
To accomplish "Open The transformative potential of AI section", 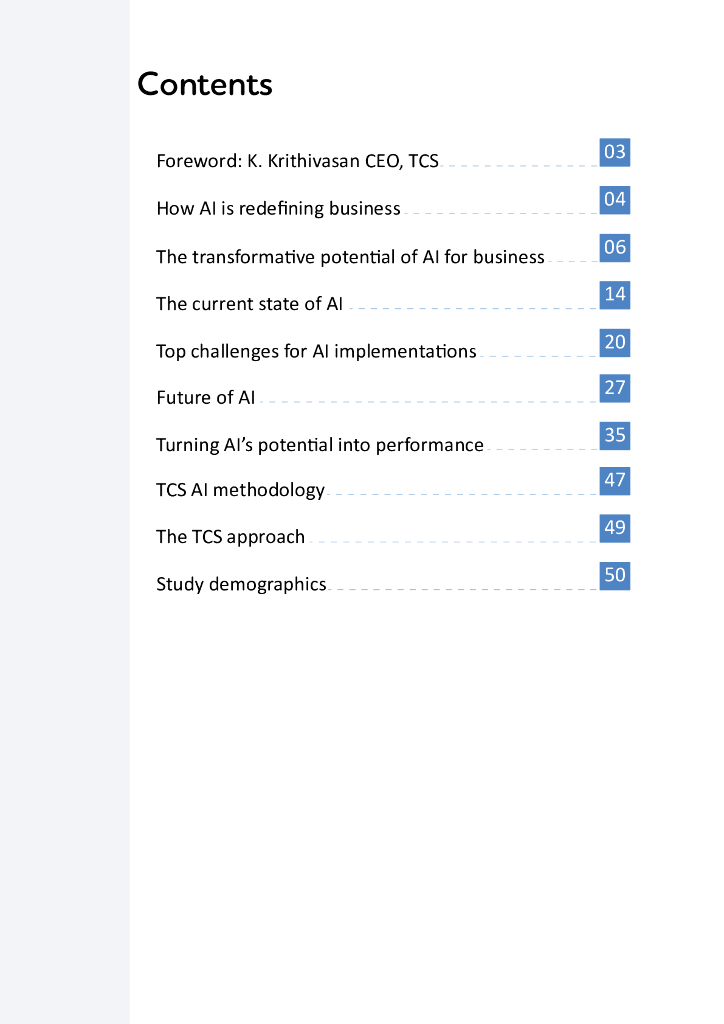I will pyautogui.click(x=350, y=257).
